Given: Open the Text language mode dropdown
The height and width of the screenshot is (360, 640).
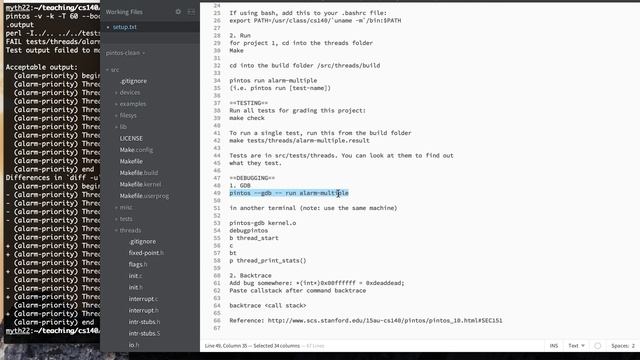Looking at the screenshot, I should (x=576, y=346).
